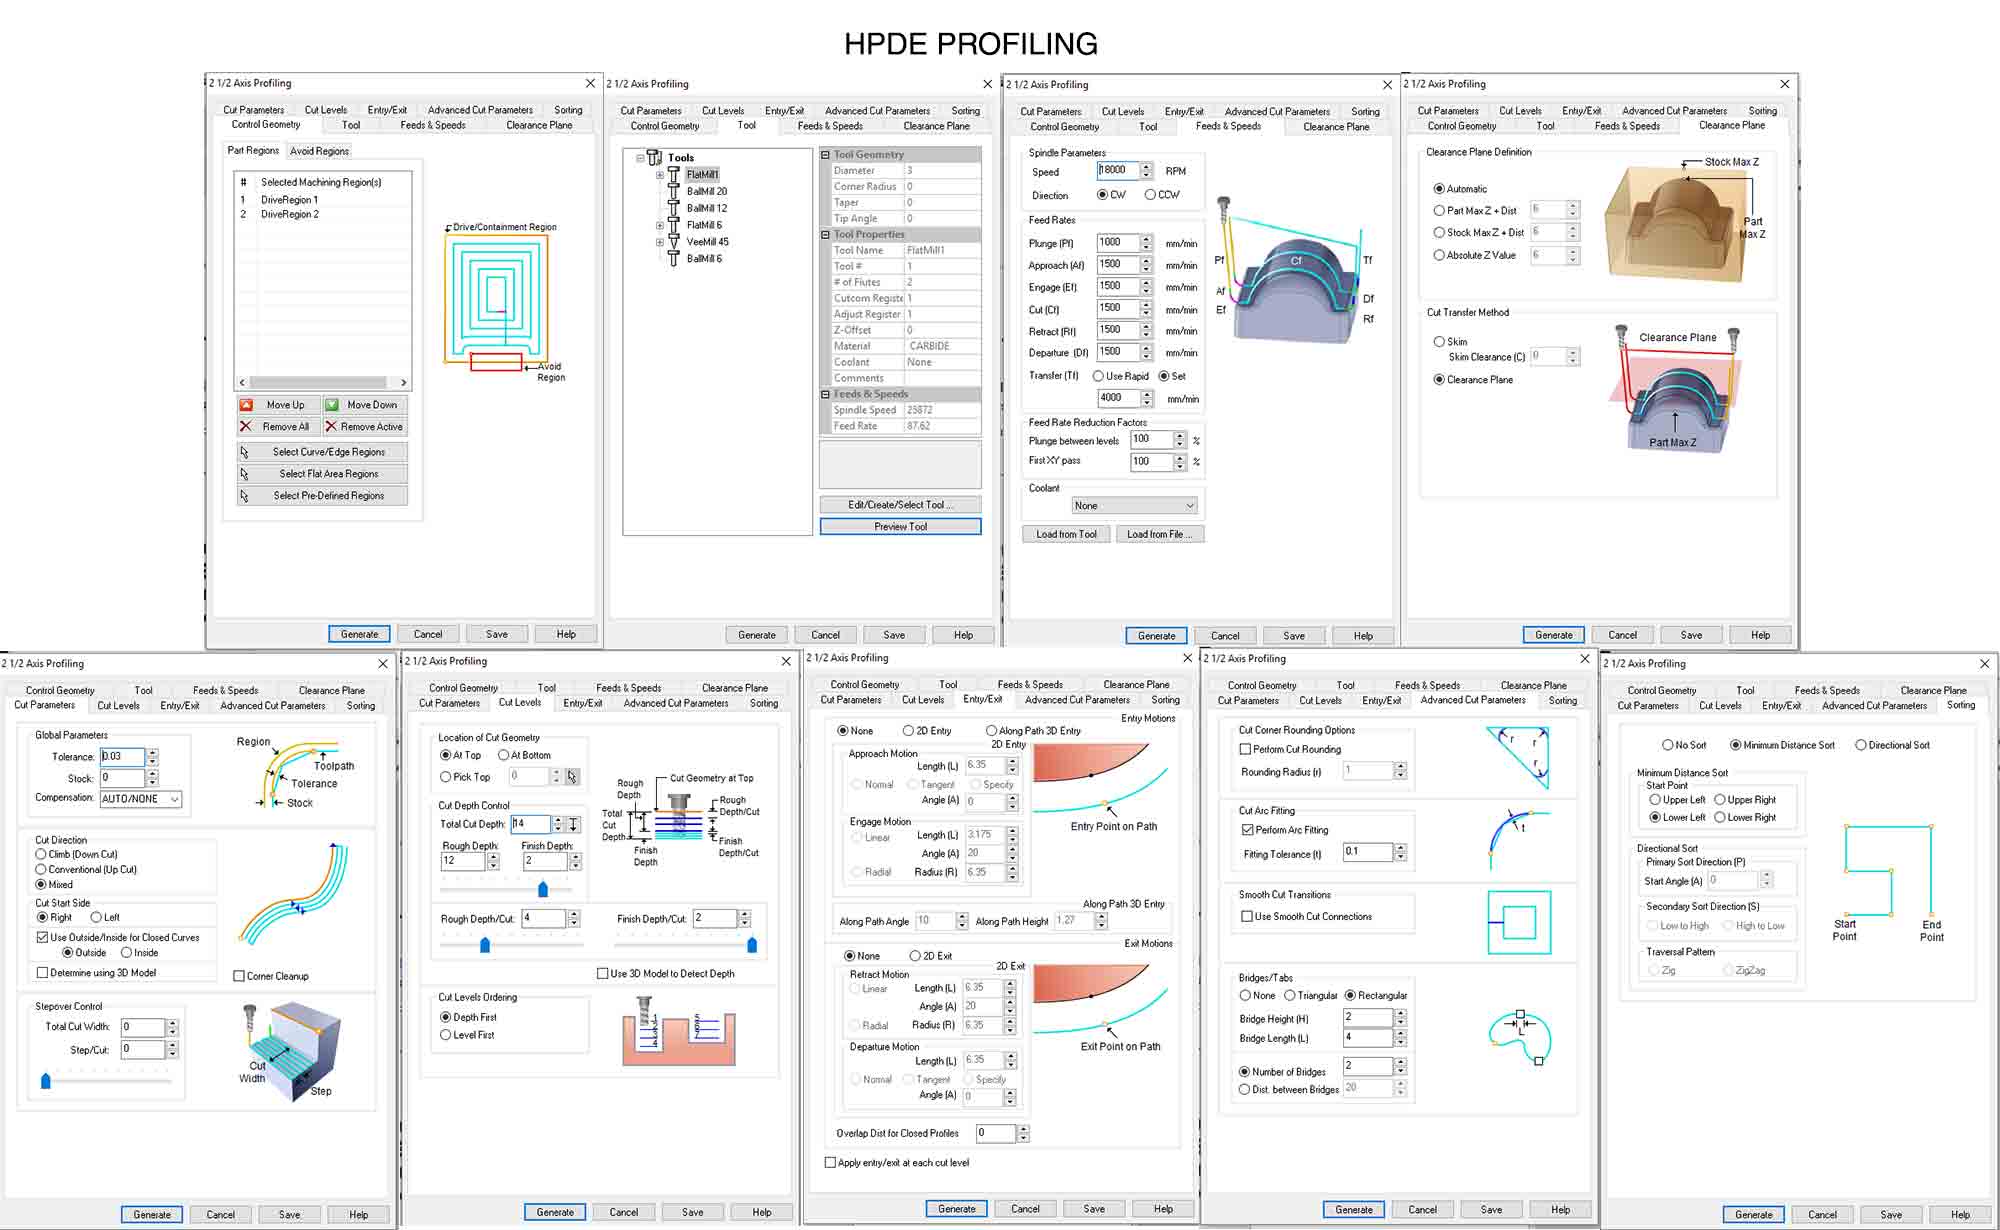Click the Load from File button
This screenshot has width=2000, height=1230.
coord(1160,535)
